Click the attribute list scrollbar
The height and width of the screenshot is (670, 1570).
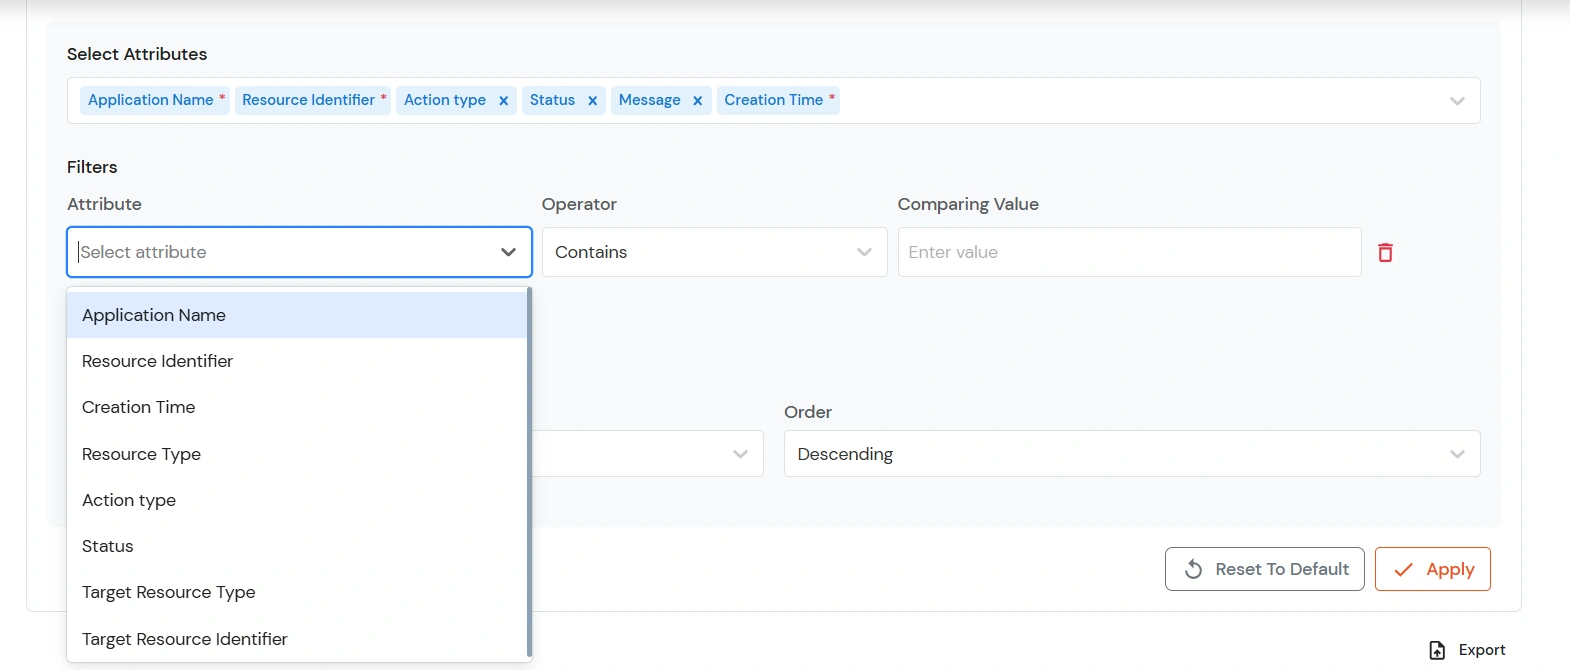tap(529, 472)
